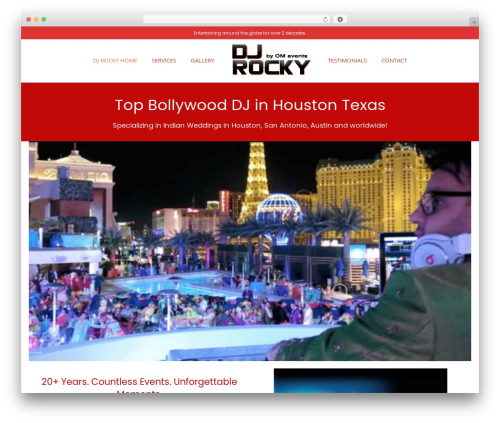Click the green maximize window dot
This screenshot has height=423, width=500.
coord(44,20)
